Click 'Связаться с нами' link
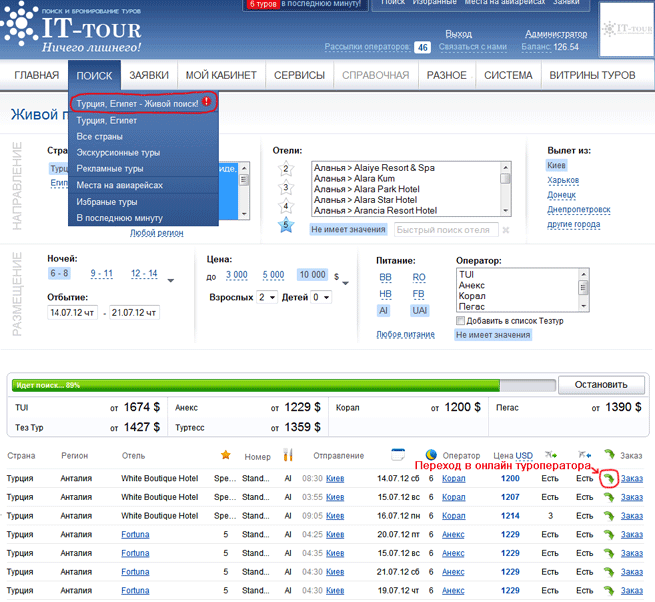Image resolution: width=655 pixels, height=602 pixels. 472,47
